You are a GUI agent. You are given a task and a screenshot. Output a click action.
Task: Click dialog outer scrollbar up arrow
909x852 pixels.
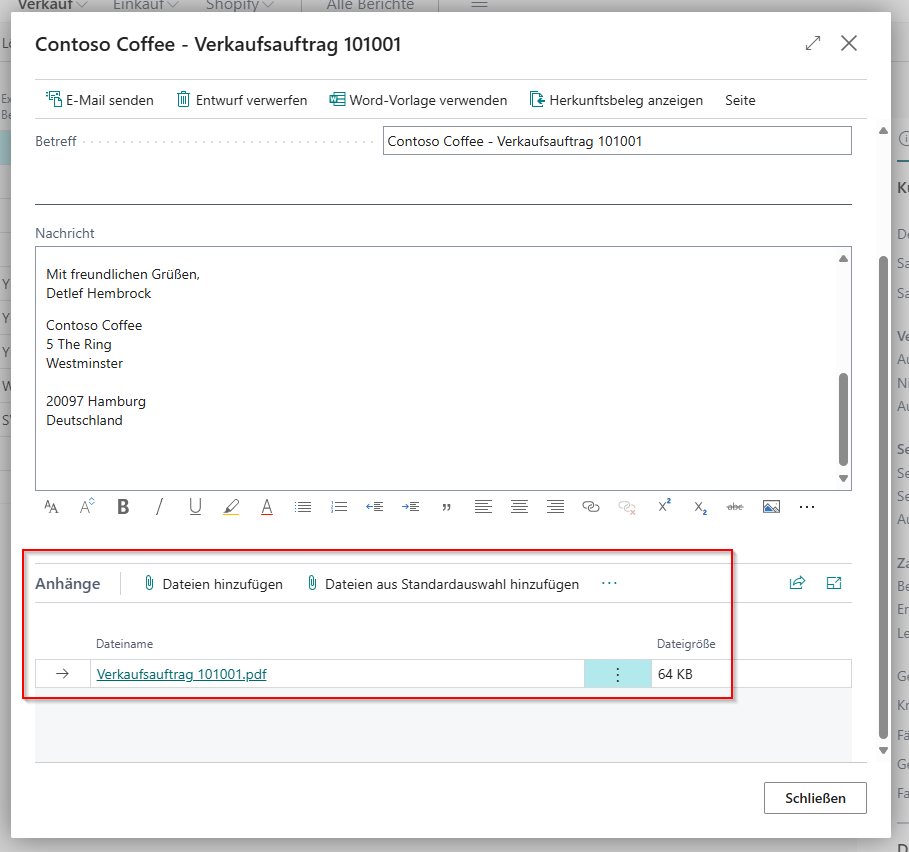coord(883,130)
